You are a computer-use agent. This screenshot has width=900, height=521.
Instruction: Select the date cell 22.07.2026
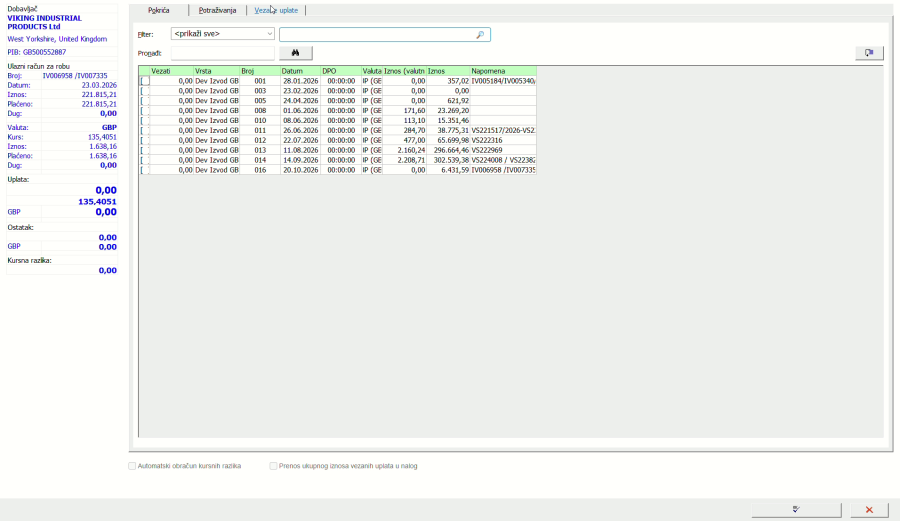pos(300,140)
